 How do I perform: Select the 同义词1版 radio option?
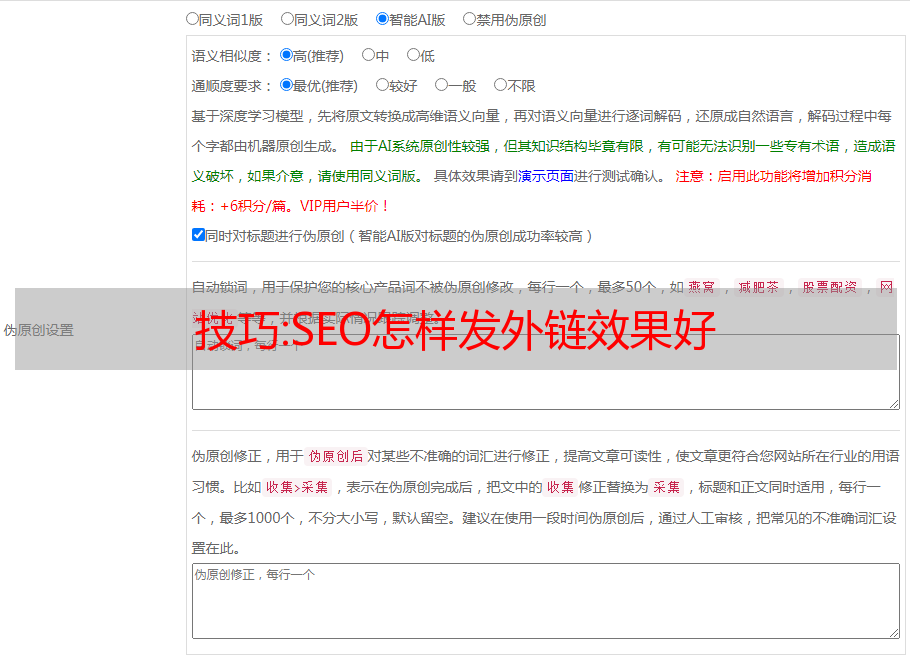[x=192, y=19]
